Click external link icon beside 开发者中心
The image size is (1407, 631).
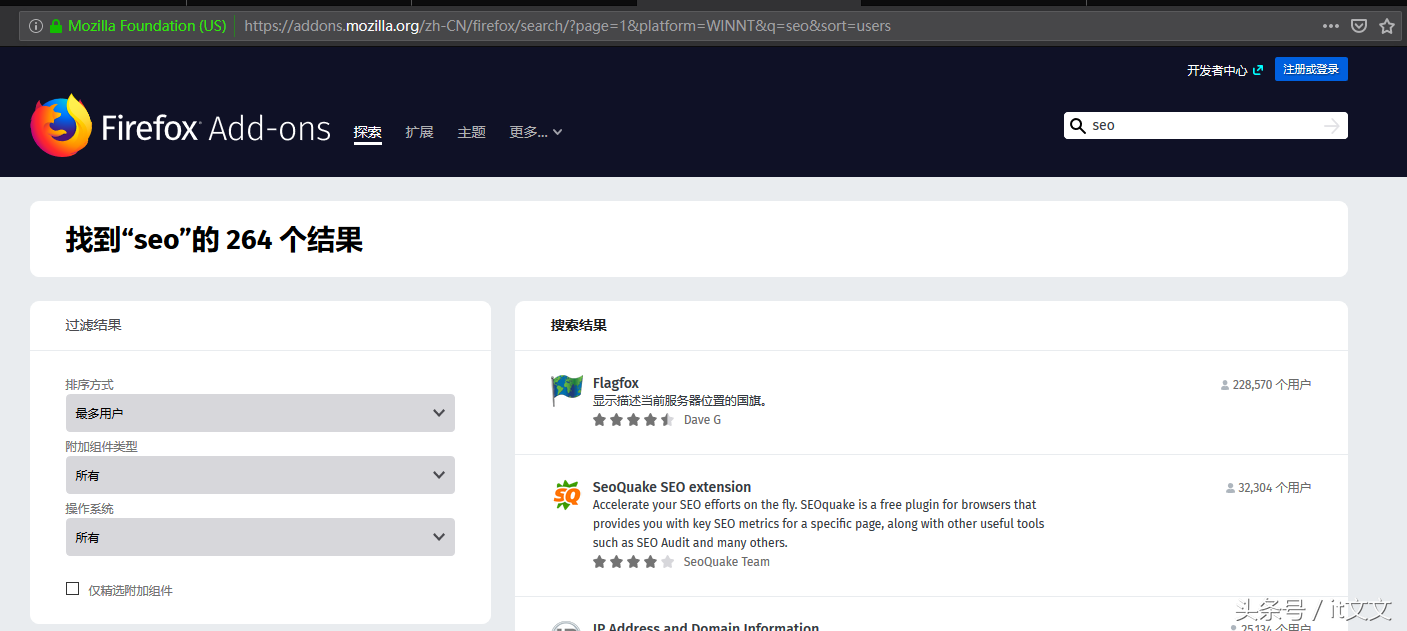pos(1258,70)
